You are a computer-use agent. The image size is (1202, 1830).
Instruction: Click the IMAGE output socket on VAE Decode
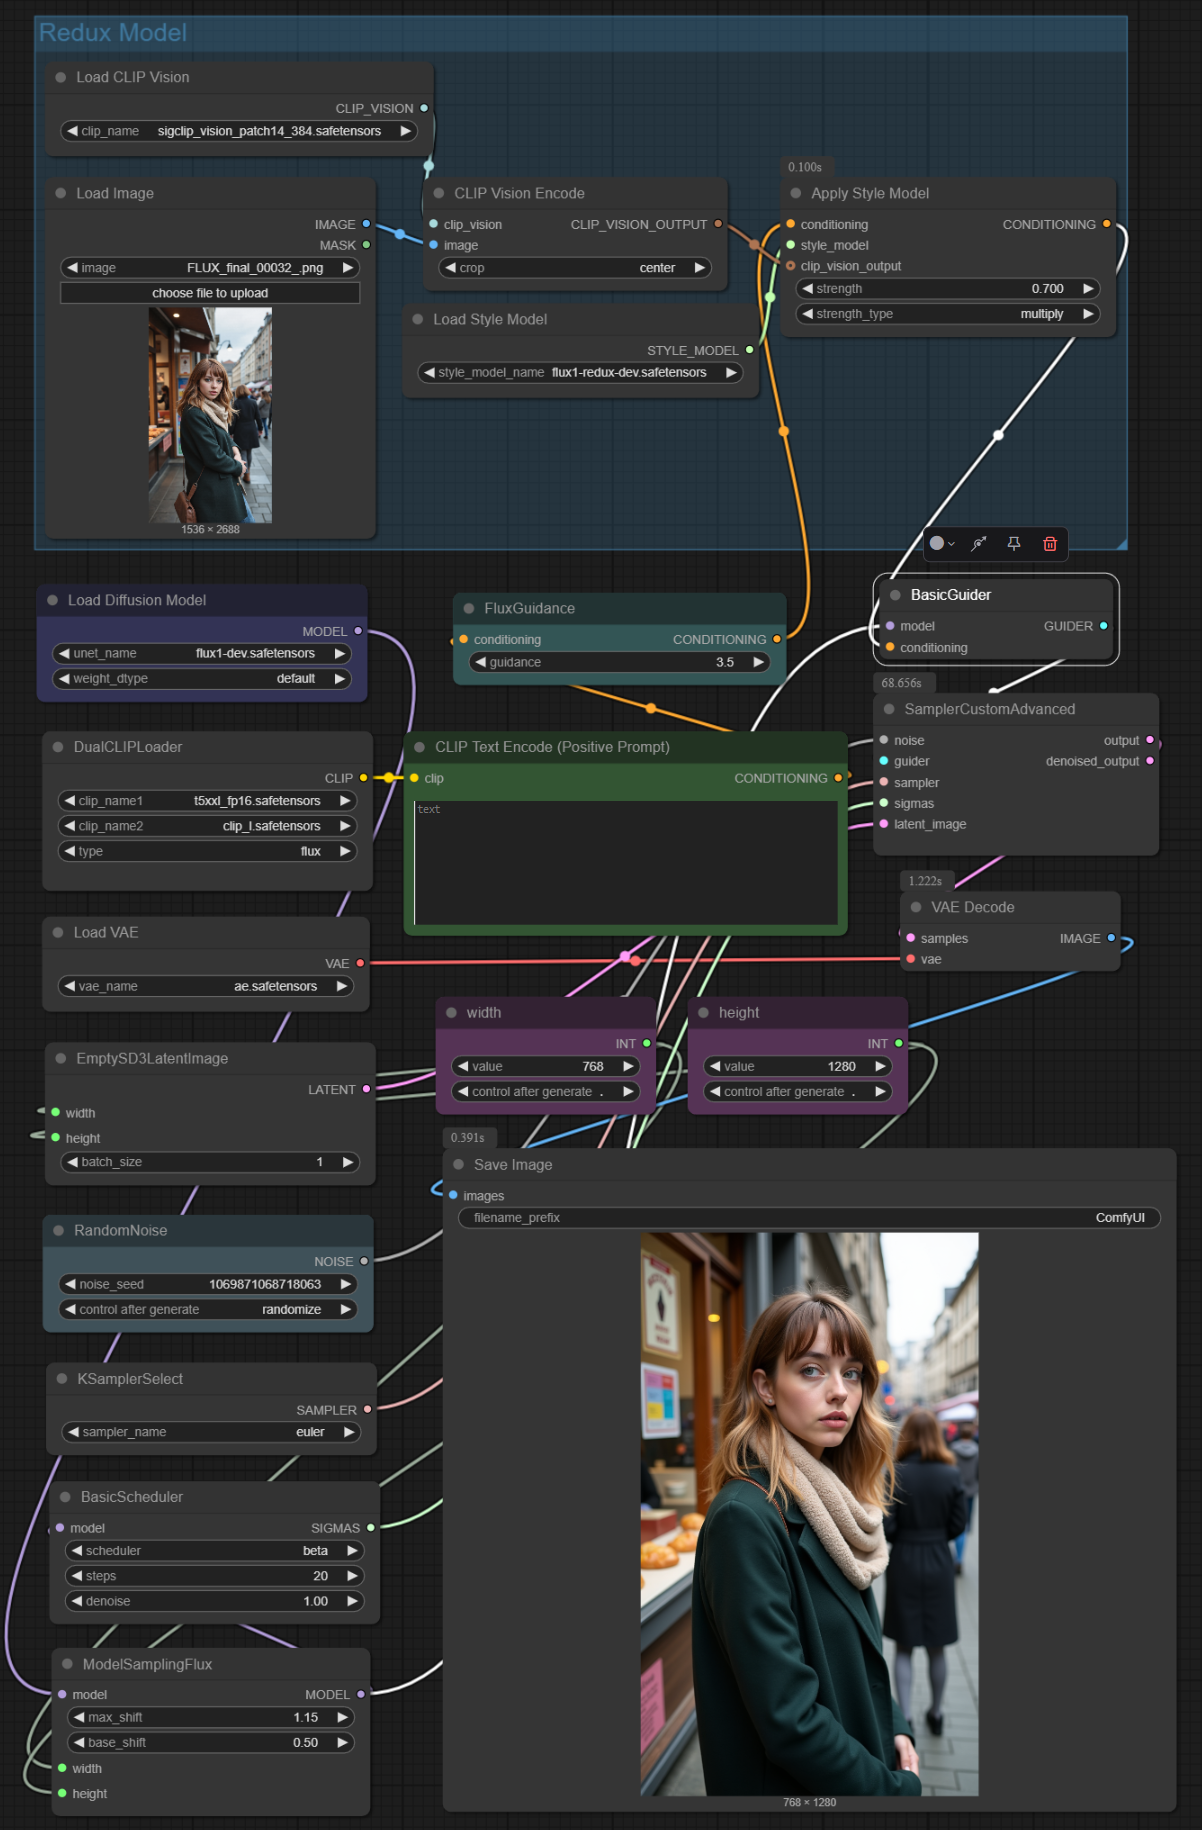(x=1111, y=938)
